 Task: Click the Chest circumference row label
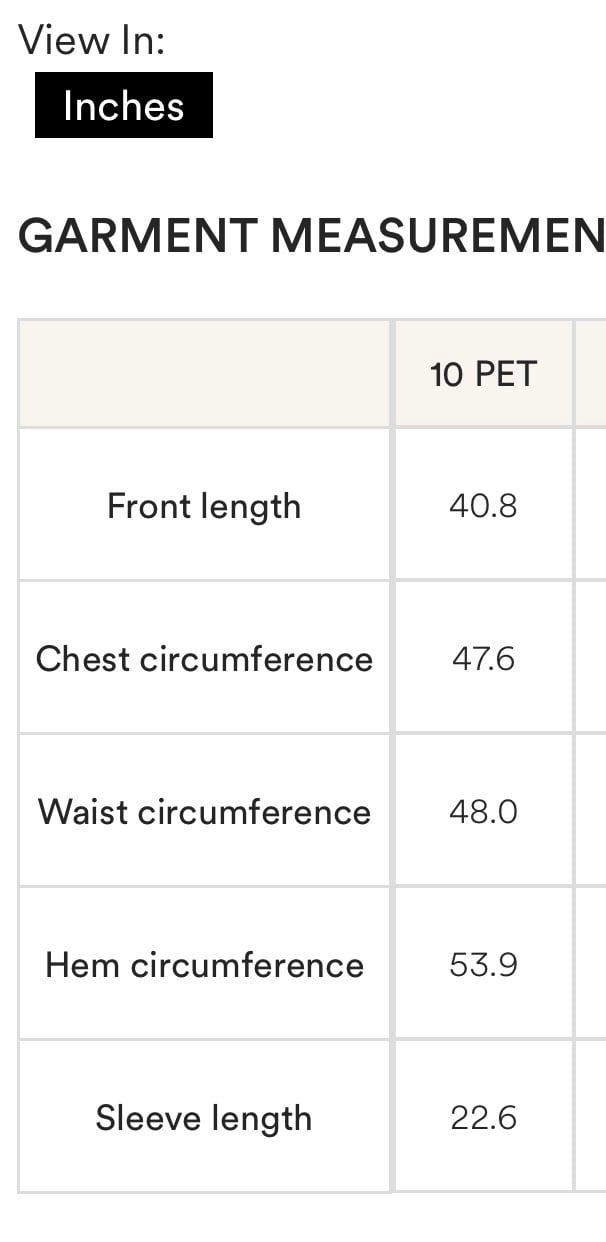(204, 659)
